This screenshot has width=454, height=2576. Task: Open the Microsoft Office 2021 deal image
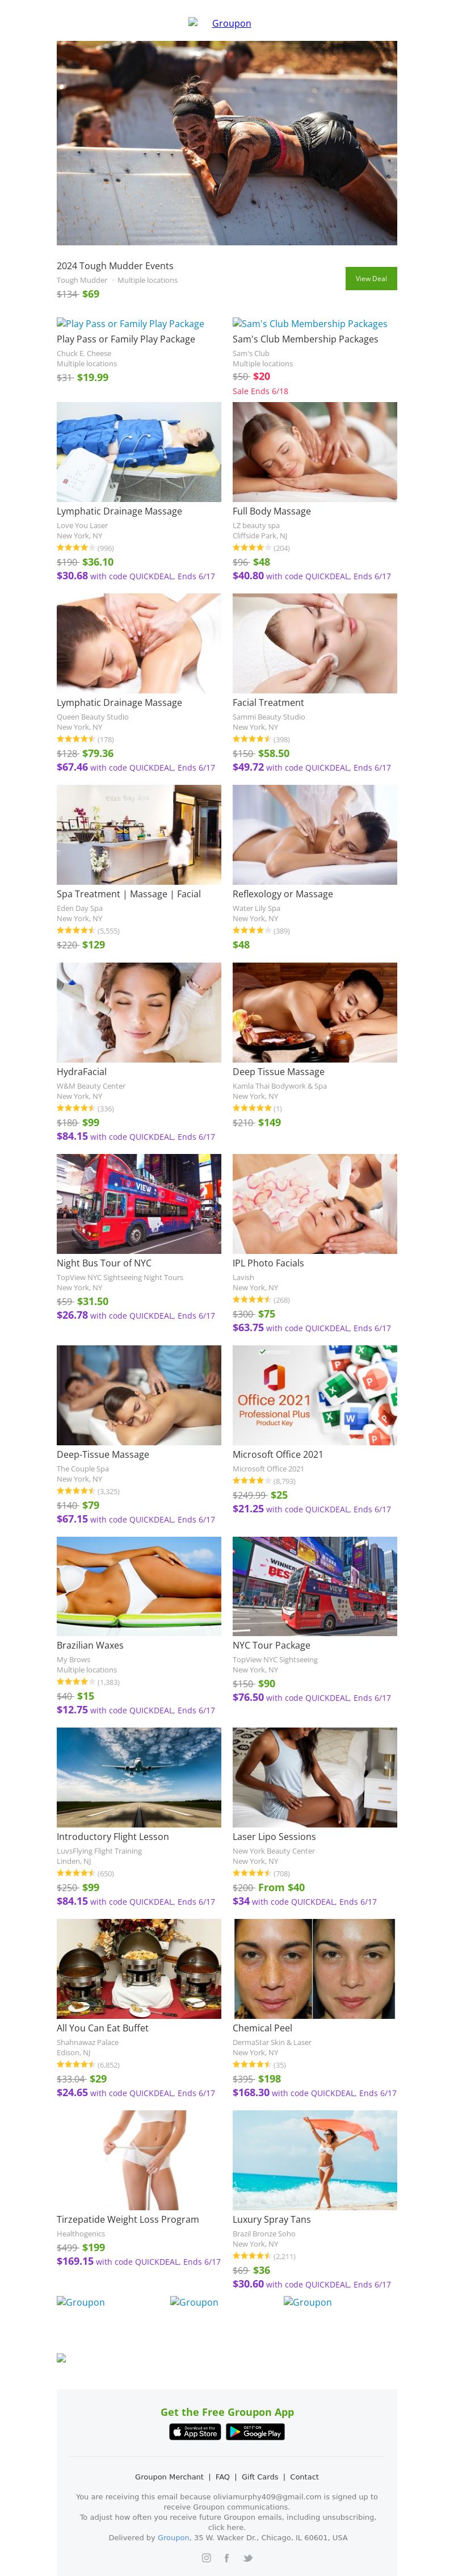[x=315, y=1395]
